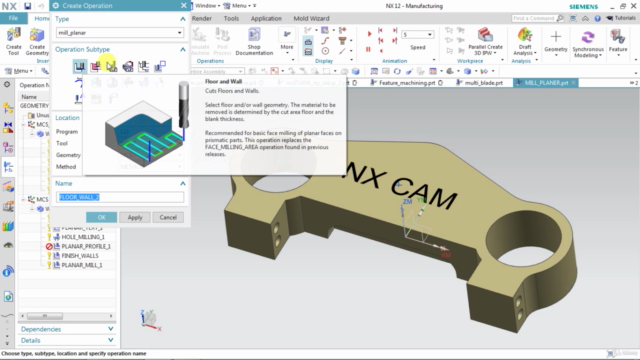Click OK in Create Operation dialog
This screenshot has width=640, height=360.
102,217
